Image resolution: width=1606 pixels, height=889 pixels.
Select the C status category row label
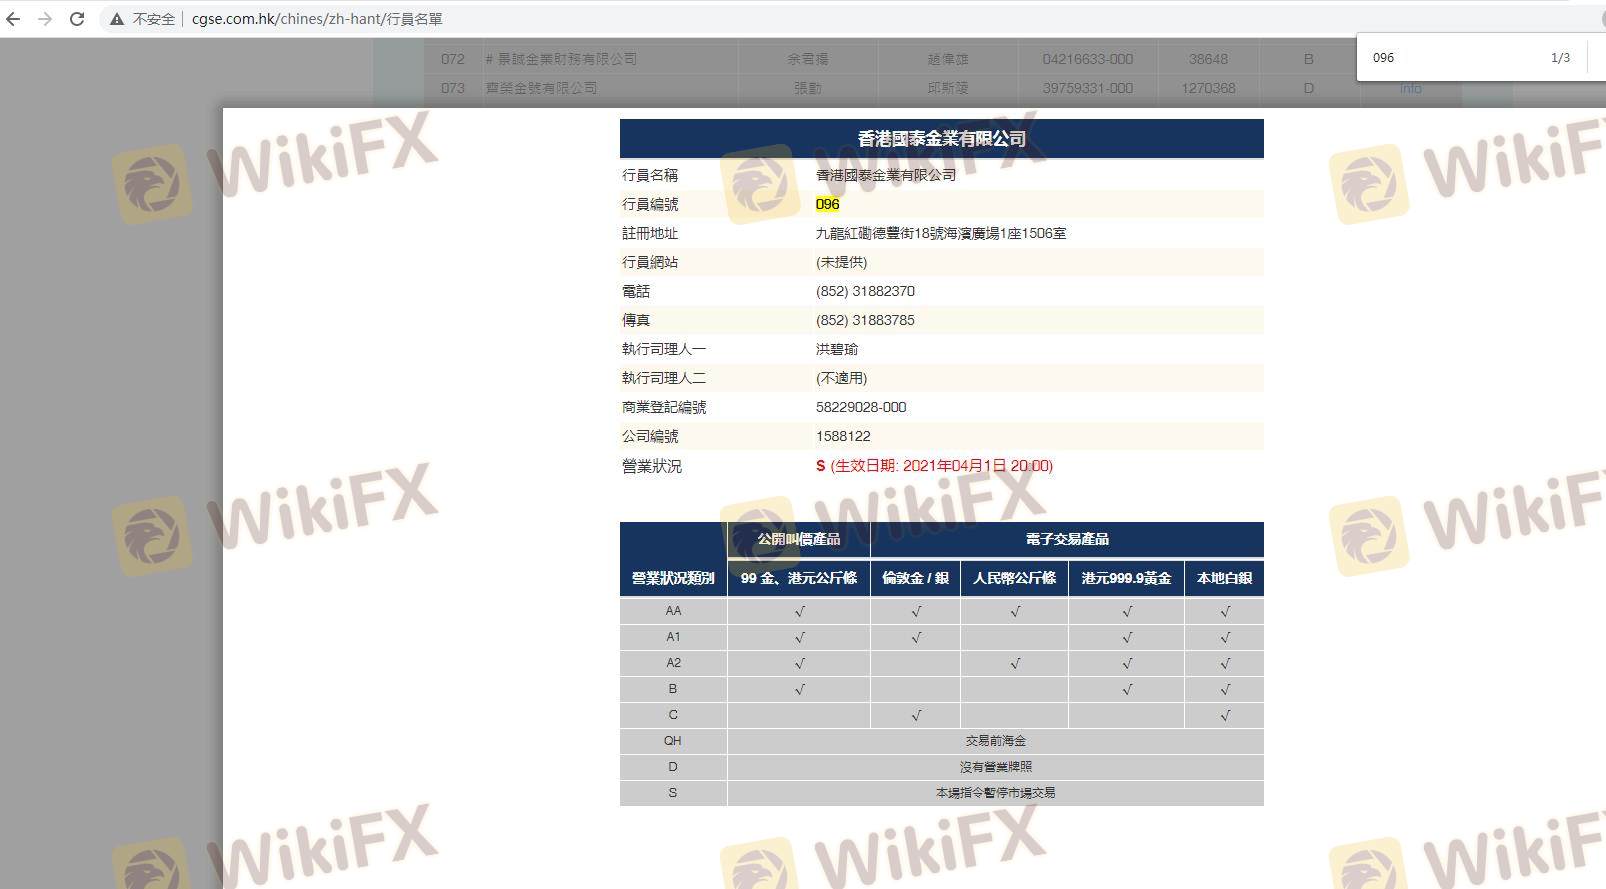click(673, 715)
